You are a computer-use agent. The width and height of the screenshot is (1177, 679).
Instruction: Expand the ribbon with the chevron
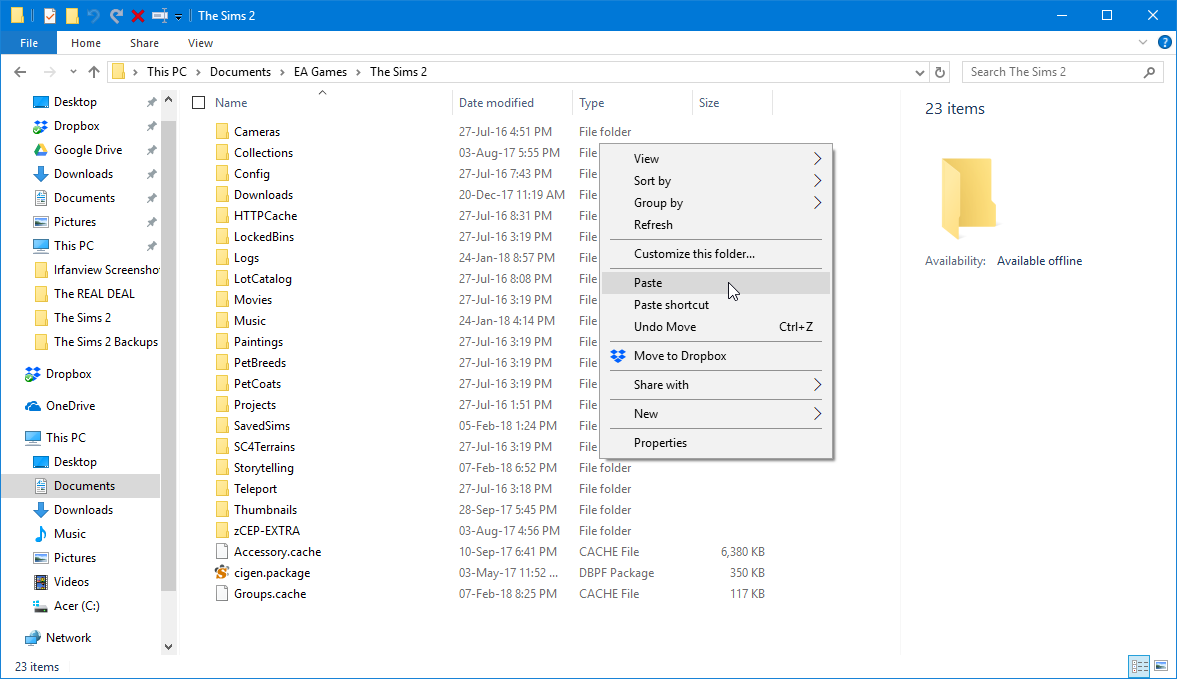tap(1142, 43)
